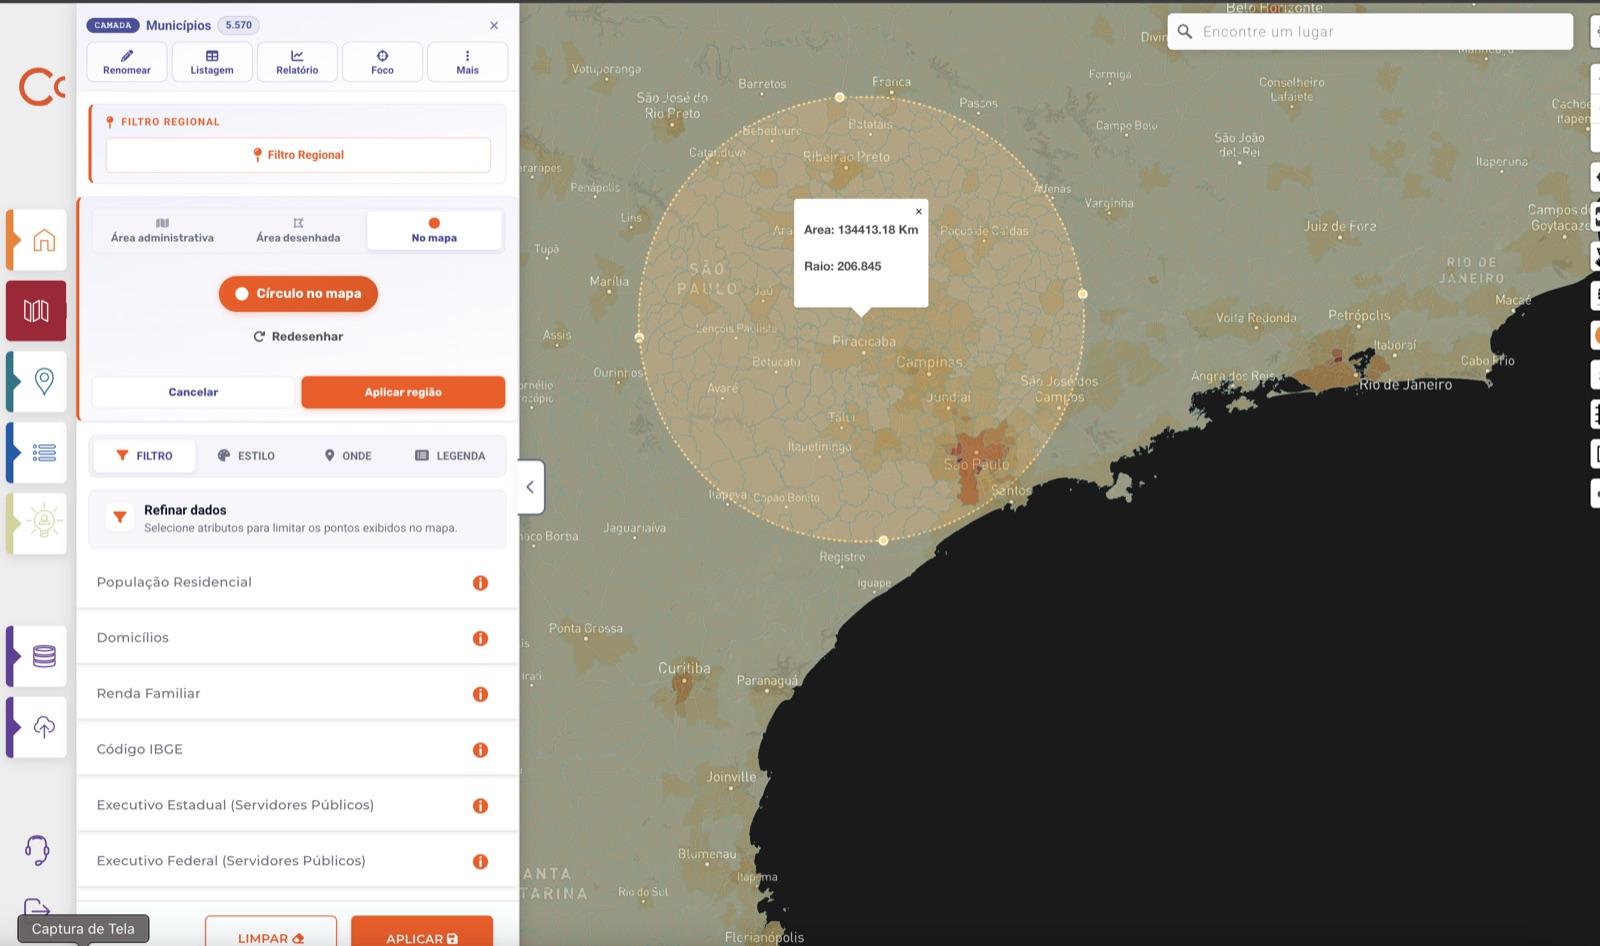Show info for Código IBGE
This screenshot has width=1600, height=946.
pos(480,750)
